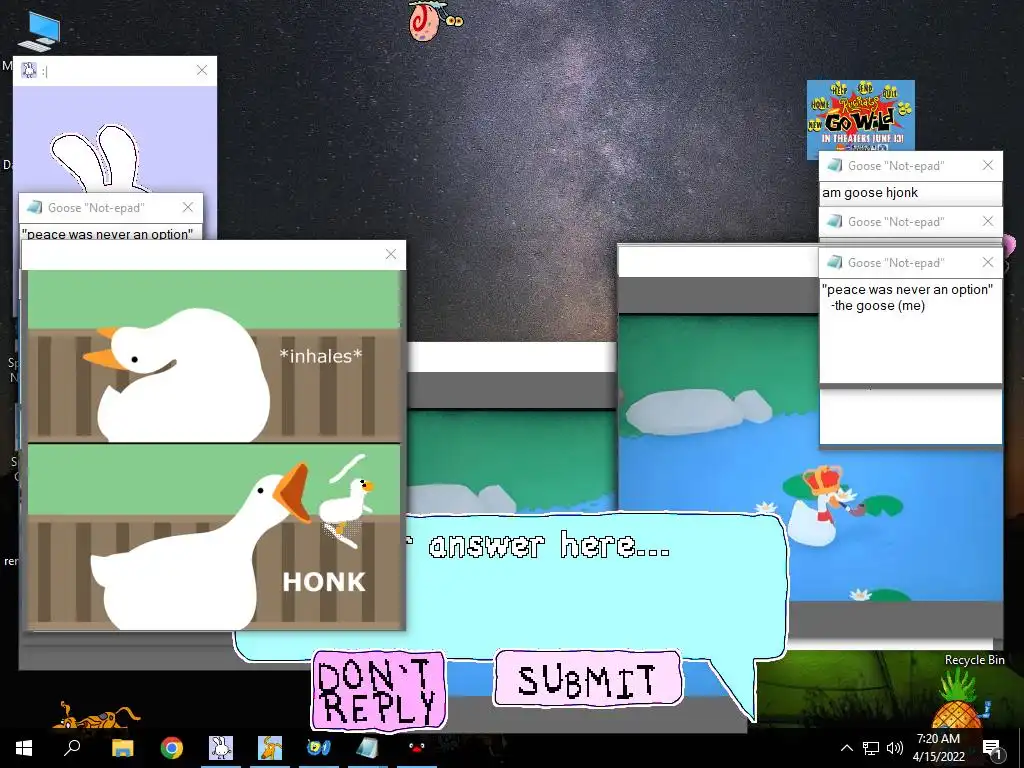Click the bunny ears drawing in the ':|' window
This screenshot has height=768, width=1024.
pos(98,160)
